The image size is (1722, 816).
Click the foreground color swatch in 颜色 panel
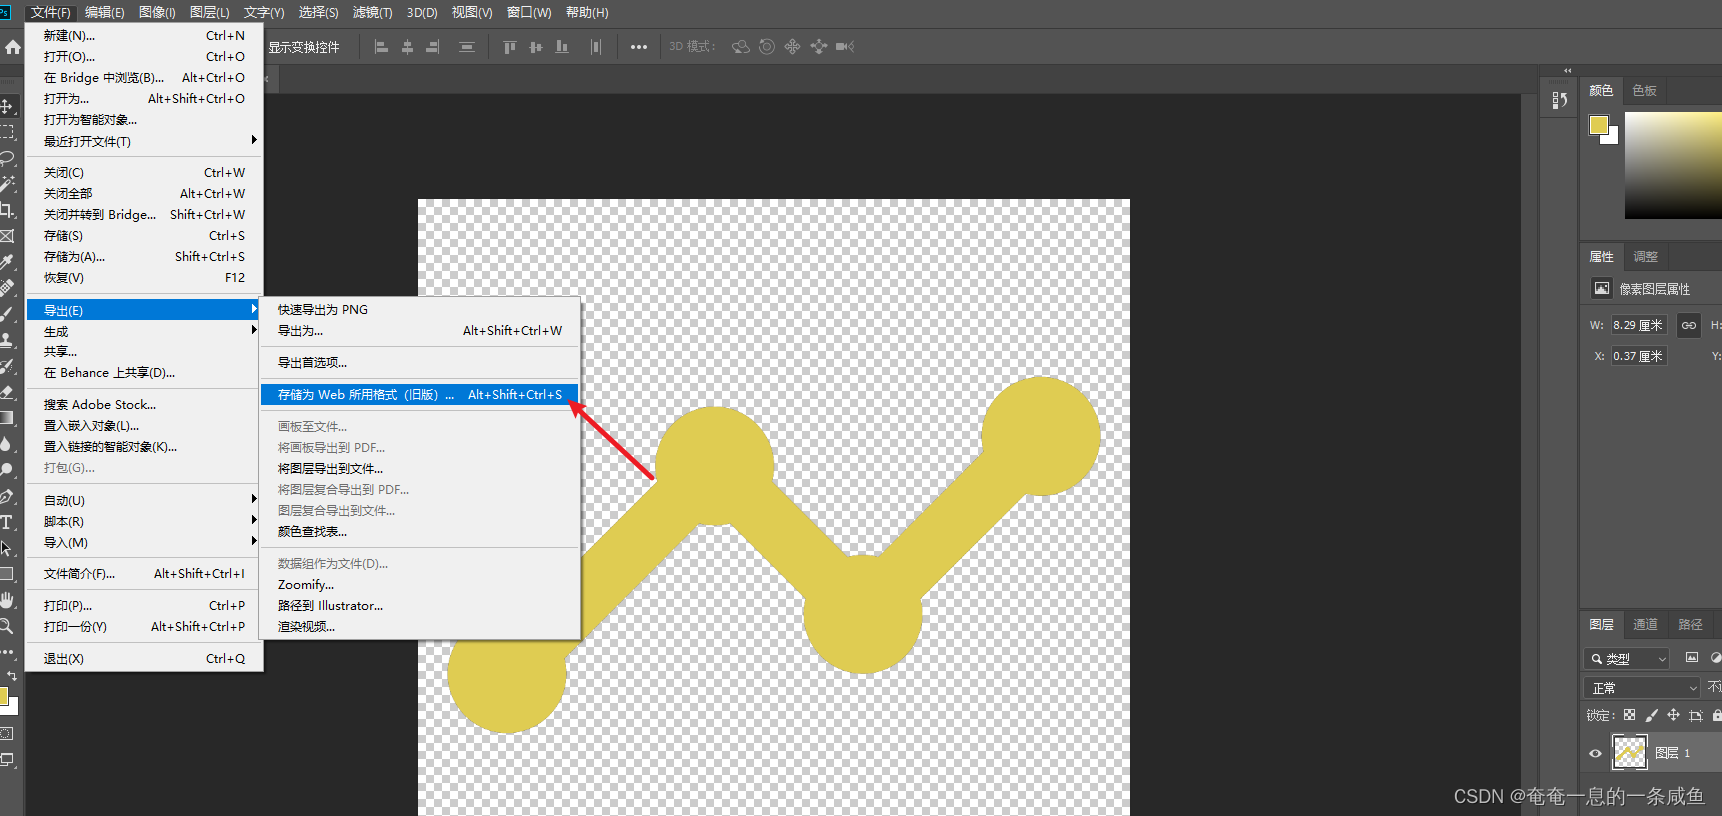(x=1599, y=125)
